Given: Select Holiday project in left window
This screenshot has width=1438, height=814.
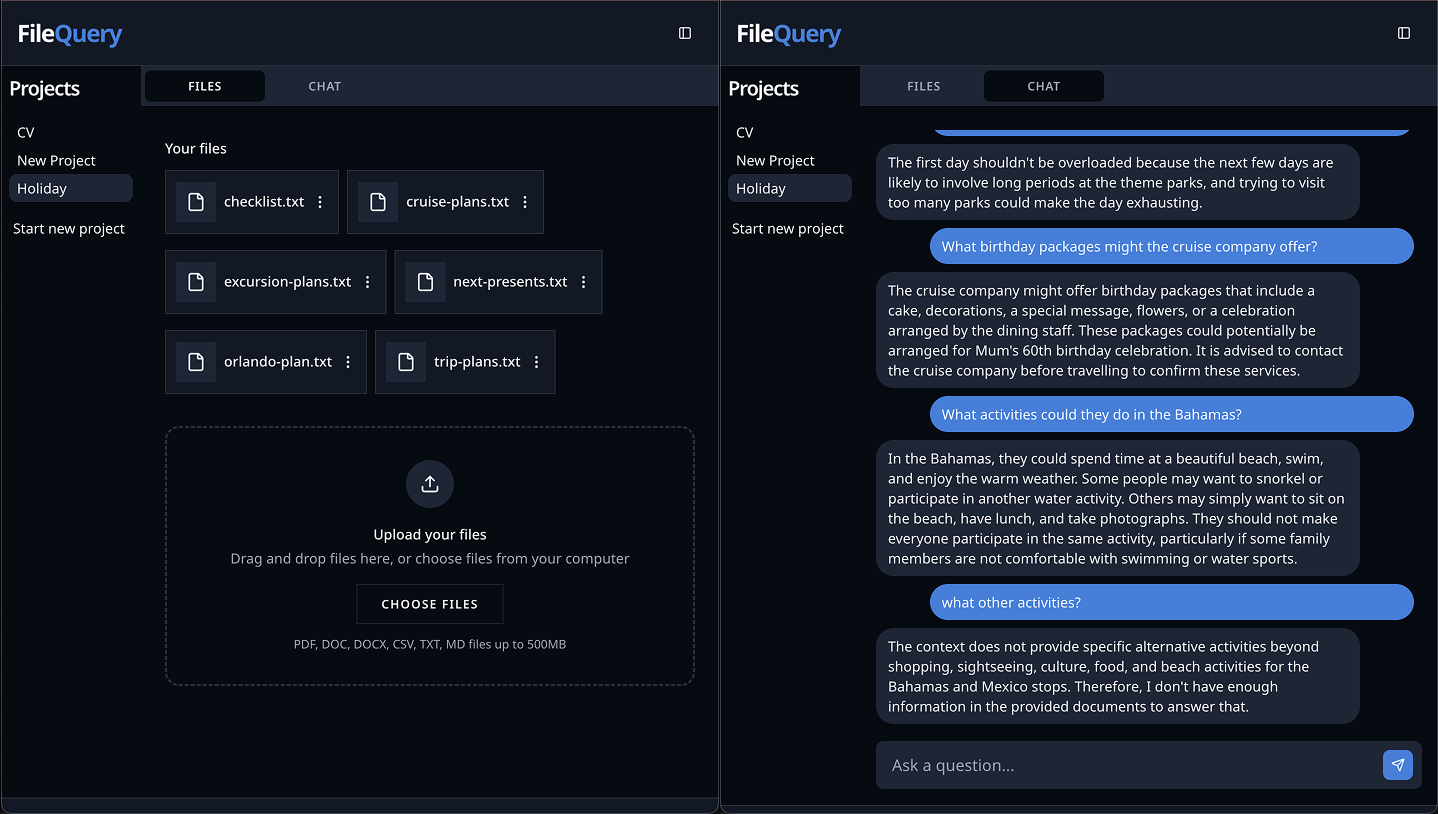Looking at the screenshot, I should tap(71, 188).
